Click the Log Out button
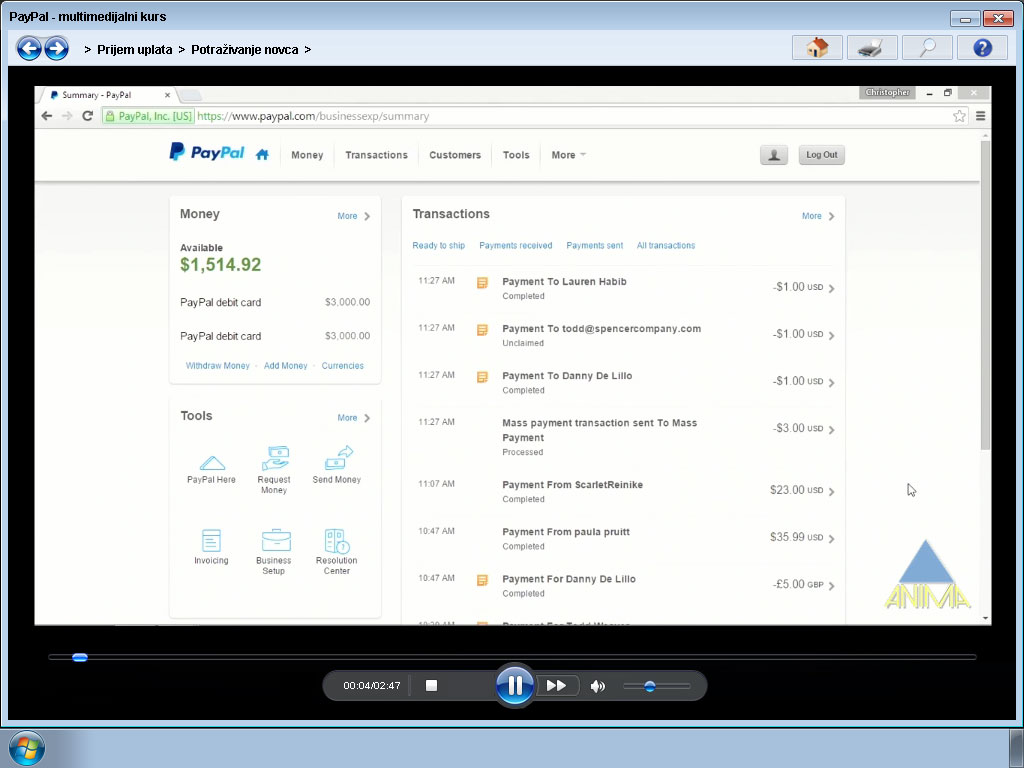Image resolution: width=1024 pixels, height=768 pixels. 821,155
